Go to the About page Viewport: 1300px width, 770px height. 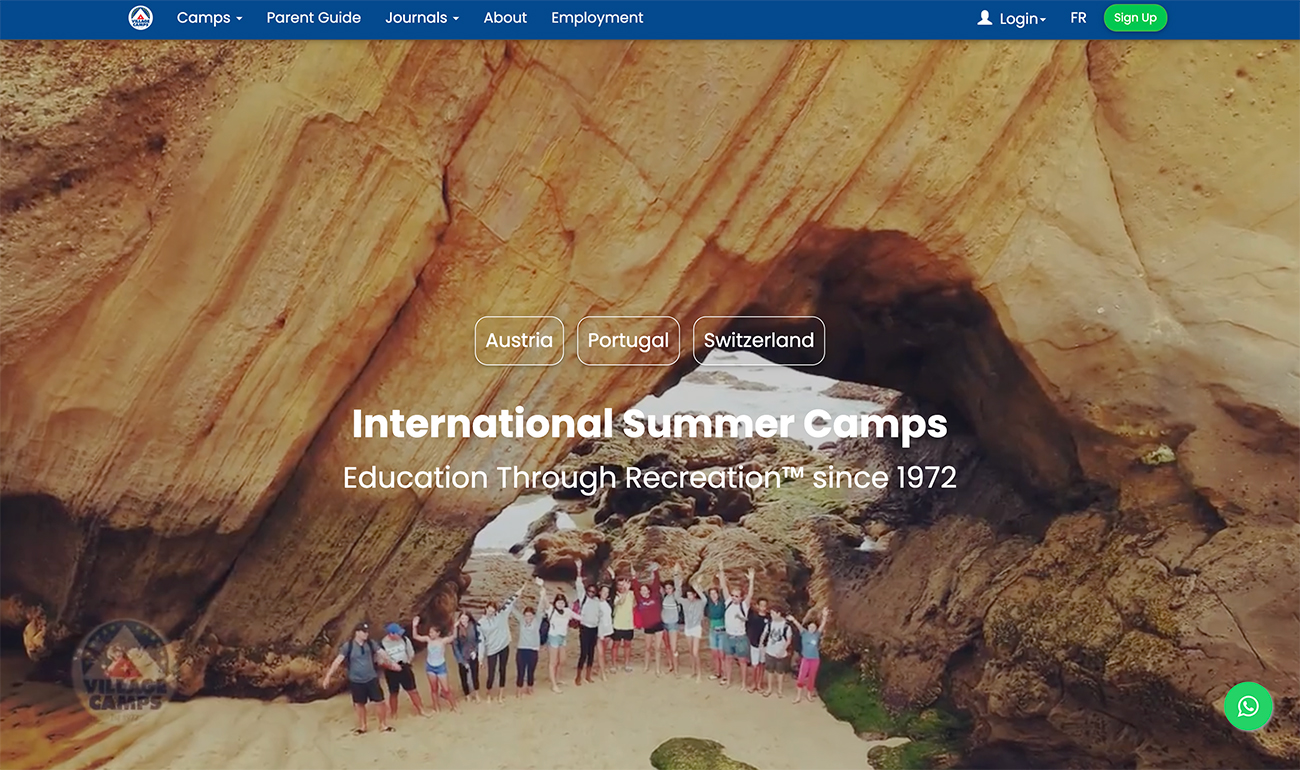pos(505,18)
